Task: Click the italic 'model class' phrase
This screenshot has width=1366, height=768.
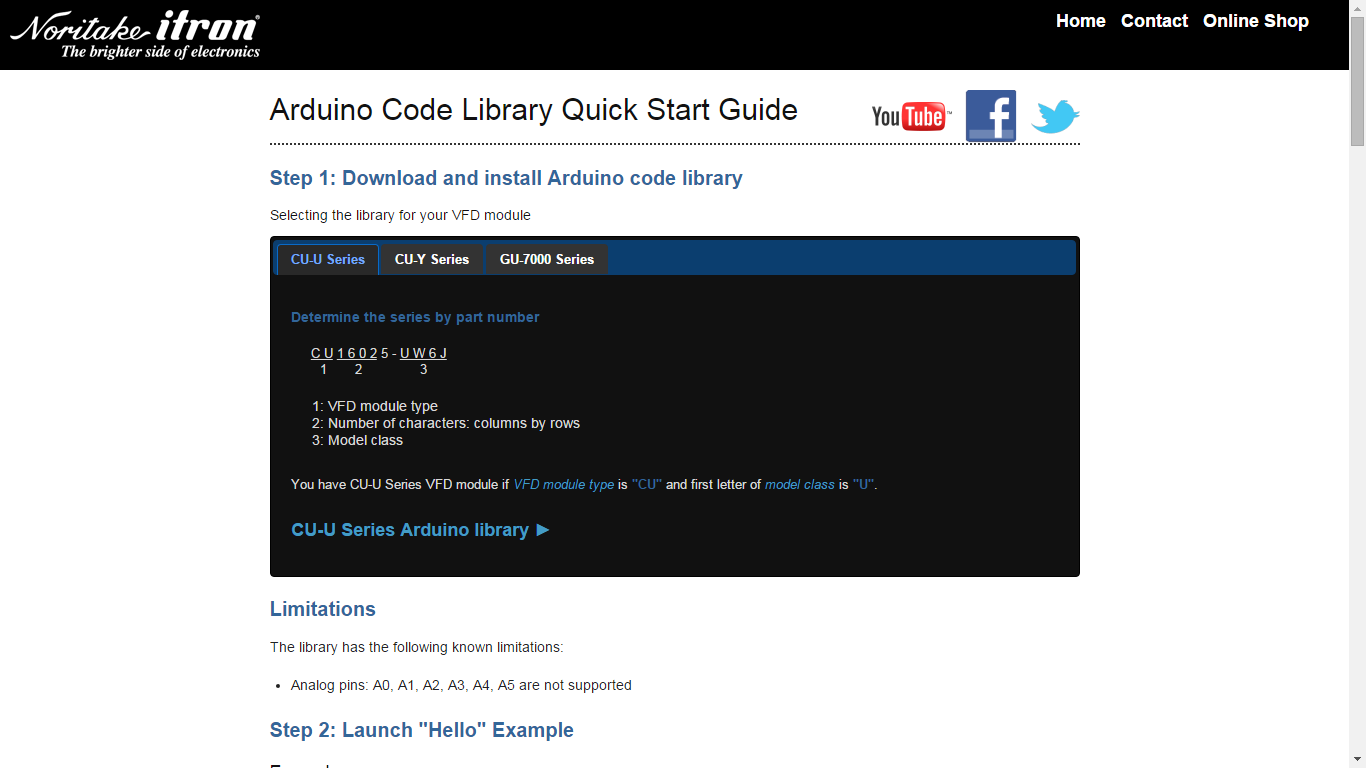Action: point(800,484)
